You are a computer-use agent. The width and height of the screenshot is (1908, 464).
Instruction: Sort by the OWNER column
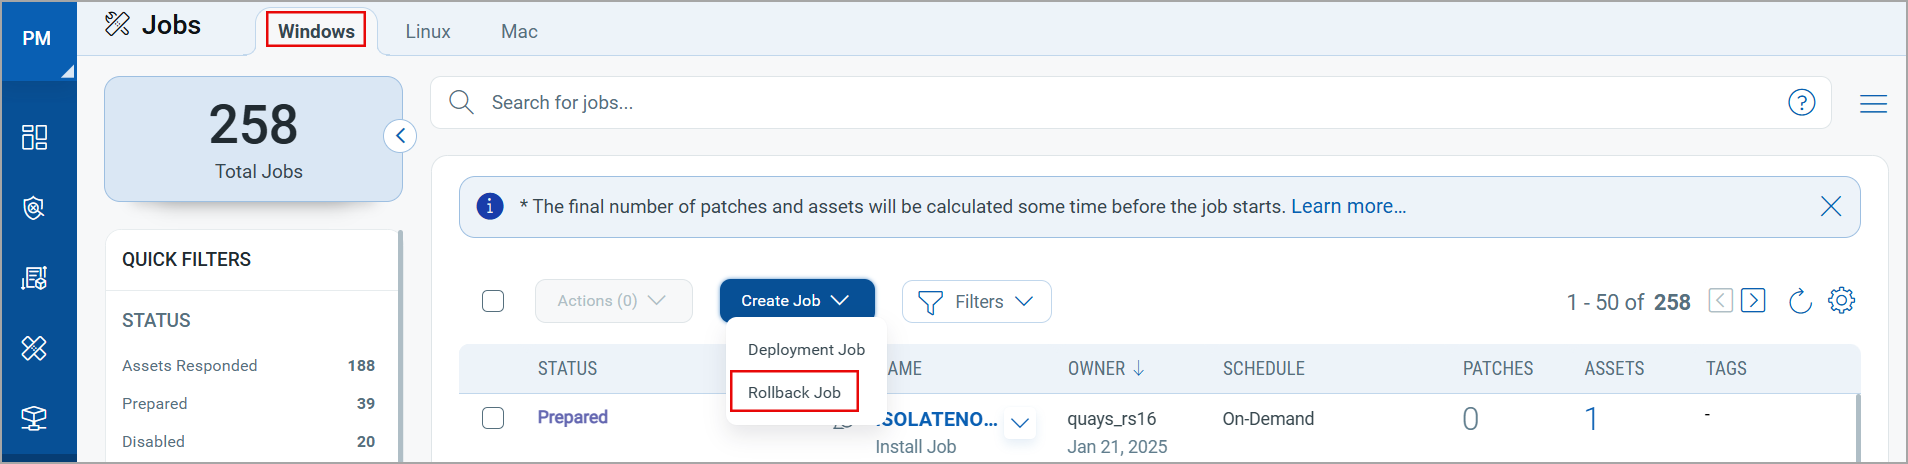click(1105, 368)
